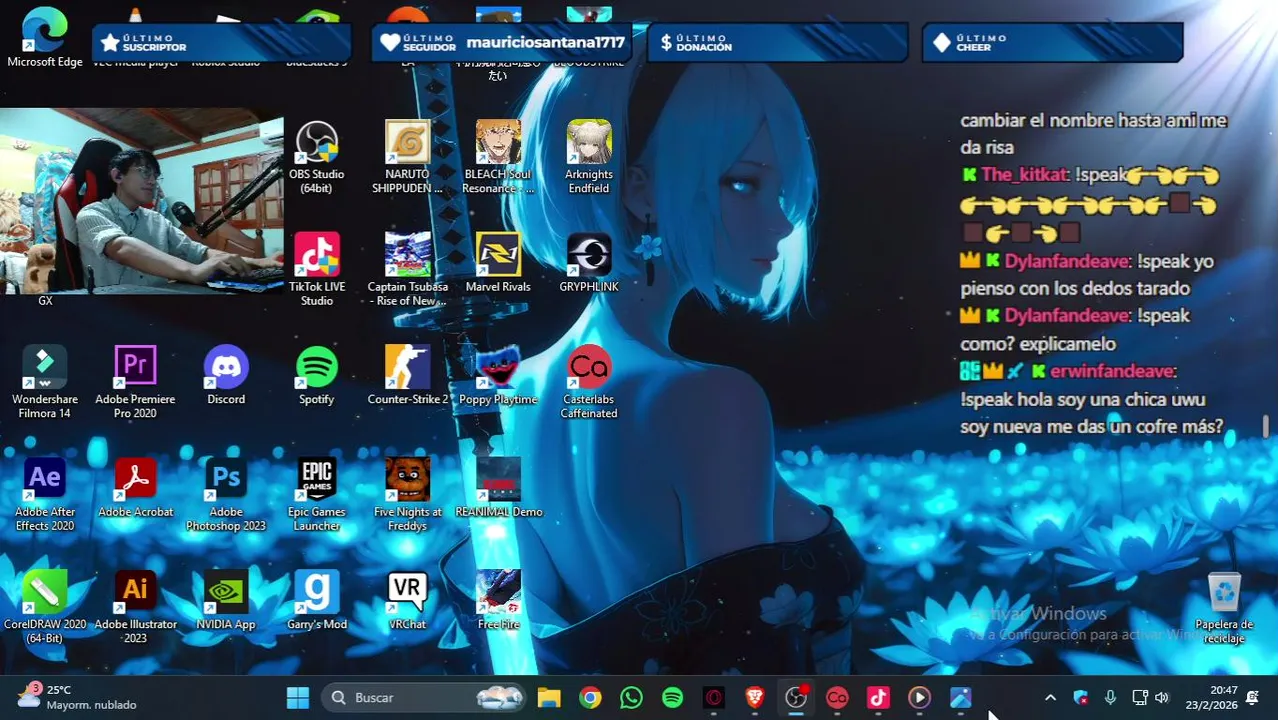The width and height of the screenshot is (1278, 720).
Task: Click the chat overlay scrollbar
Action: tap(1266, 426)
